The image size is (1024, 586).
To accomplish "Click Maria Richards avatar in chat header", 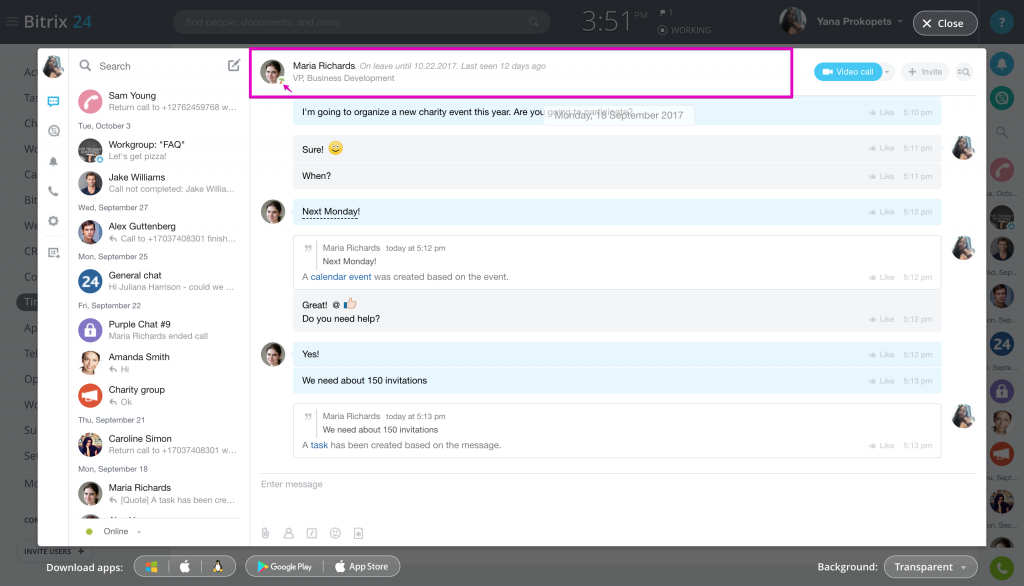I will (272, 71).
